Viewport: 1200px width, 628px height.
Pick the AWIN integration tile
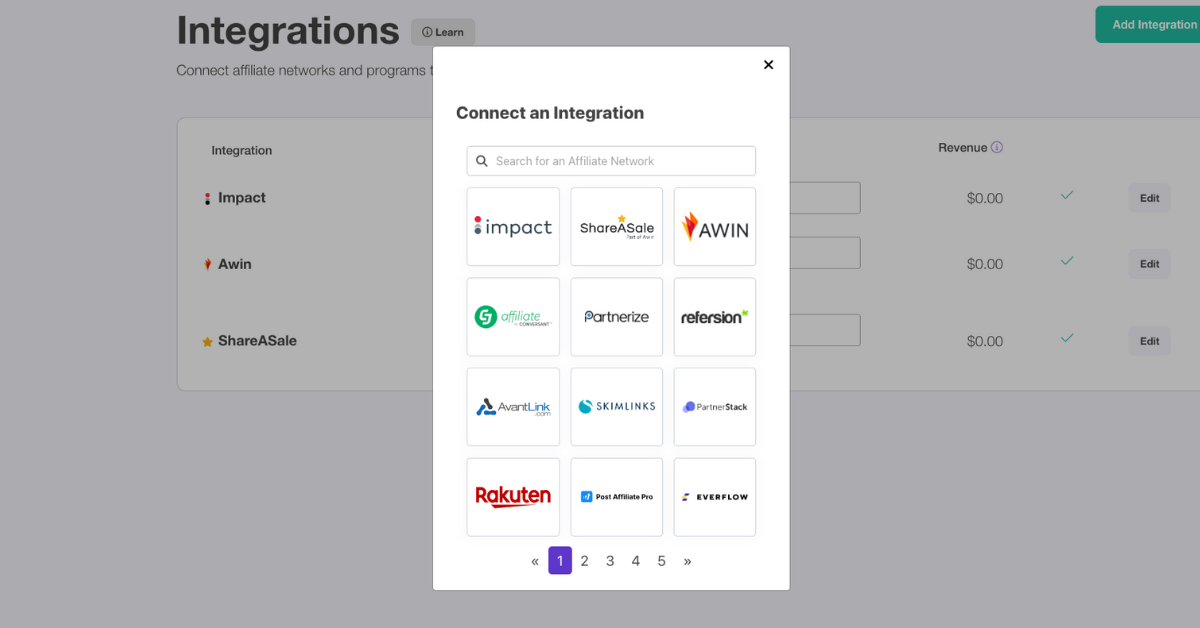[x=715, y=227]
